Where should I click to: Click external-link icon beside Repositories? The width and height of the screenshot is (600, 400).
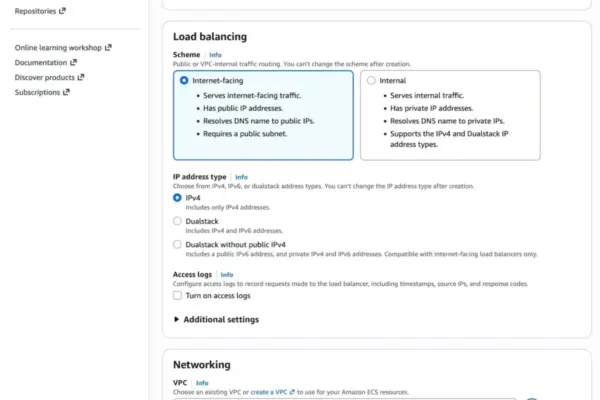(x=62, y=11)
